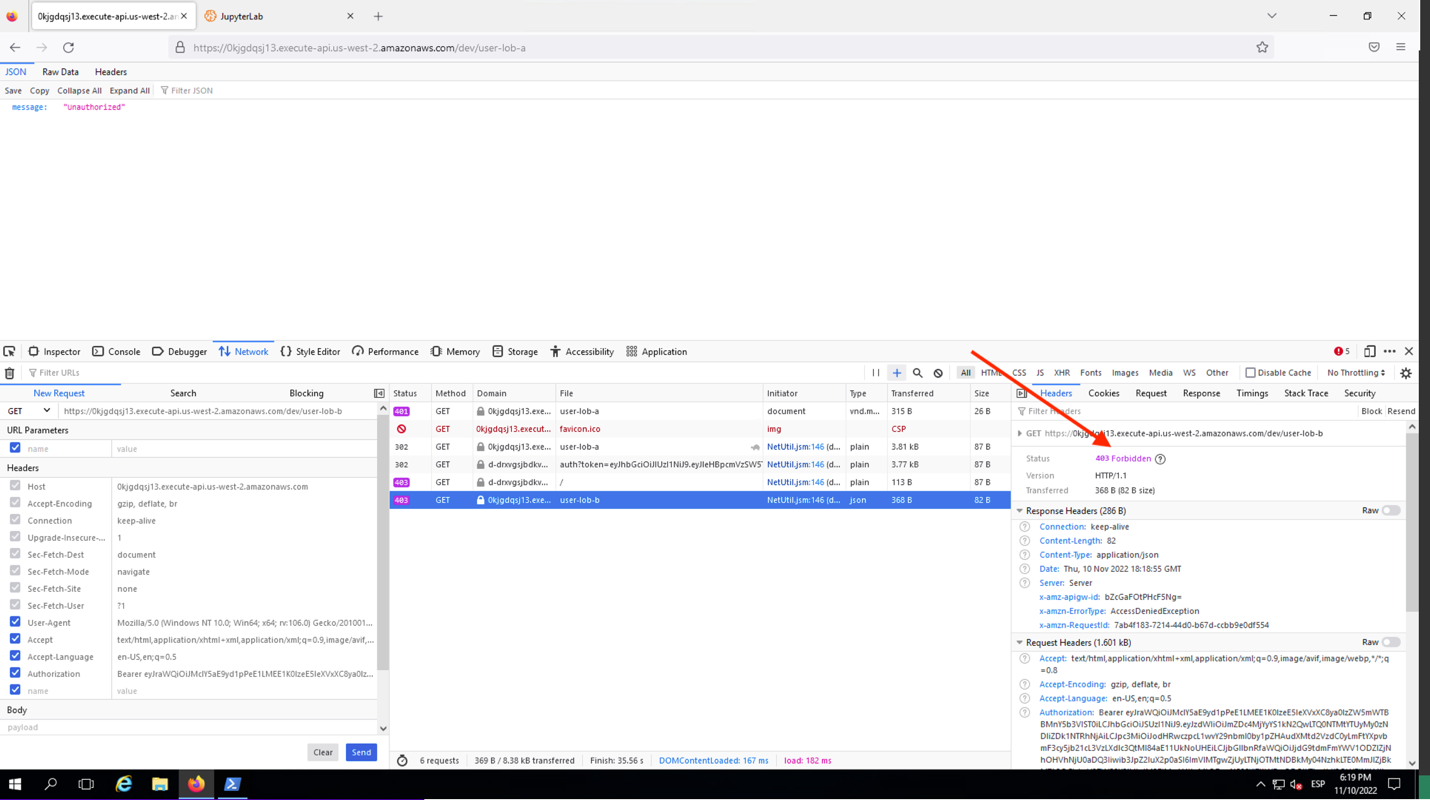Screen dimensions: 1430x800
Task: Go back to the previous page
Action: 15,48
